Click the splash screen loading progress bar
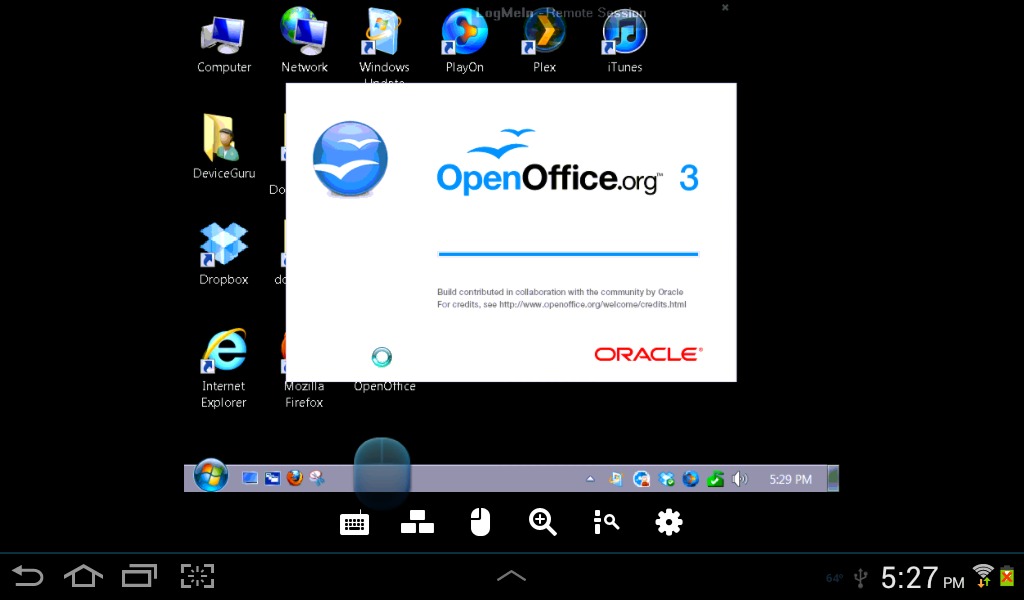Image resolution: width=1024 pixels, height=600 pixels. [568, 254]
